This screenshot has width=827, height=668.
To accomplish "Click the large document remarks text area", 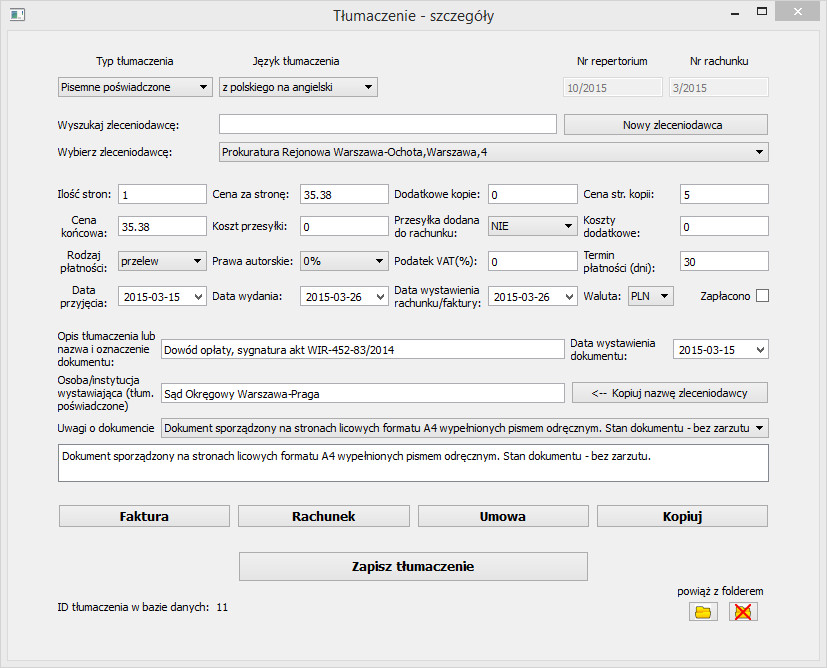I will [x=413, y=463].
